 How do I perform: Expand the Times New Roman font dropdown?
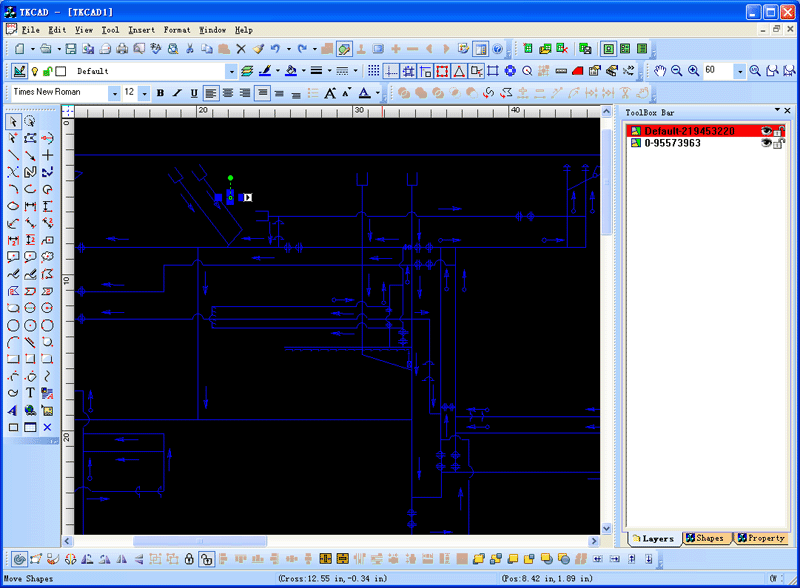tap(113, 93)
